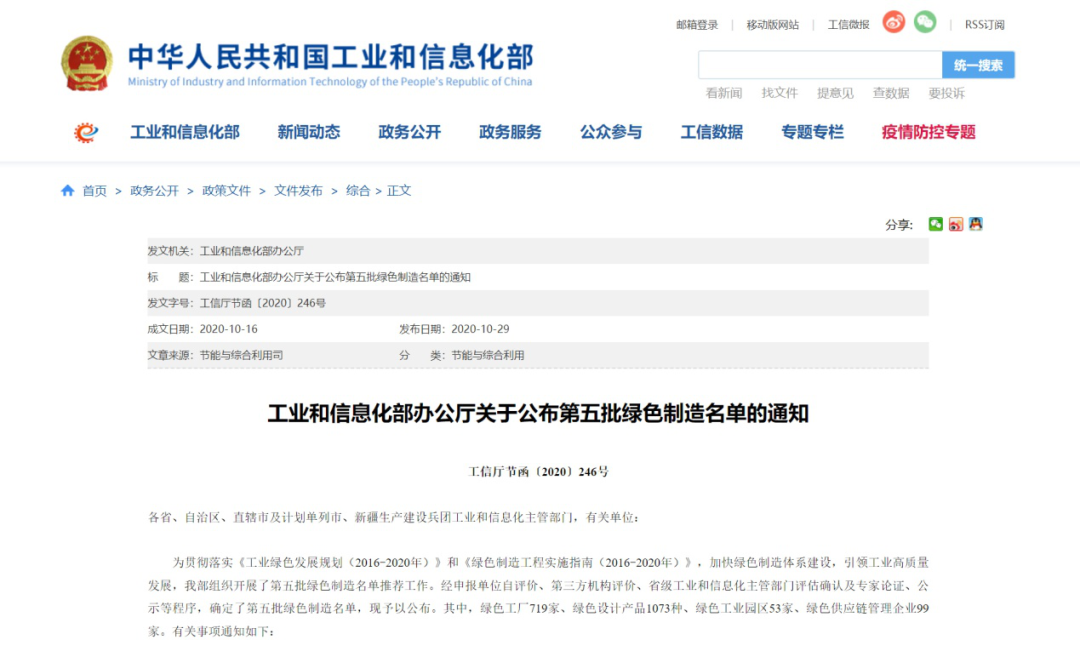
Task: Share article via Weibo icon
Action: (955, 224)
